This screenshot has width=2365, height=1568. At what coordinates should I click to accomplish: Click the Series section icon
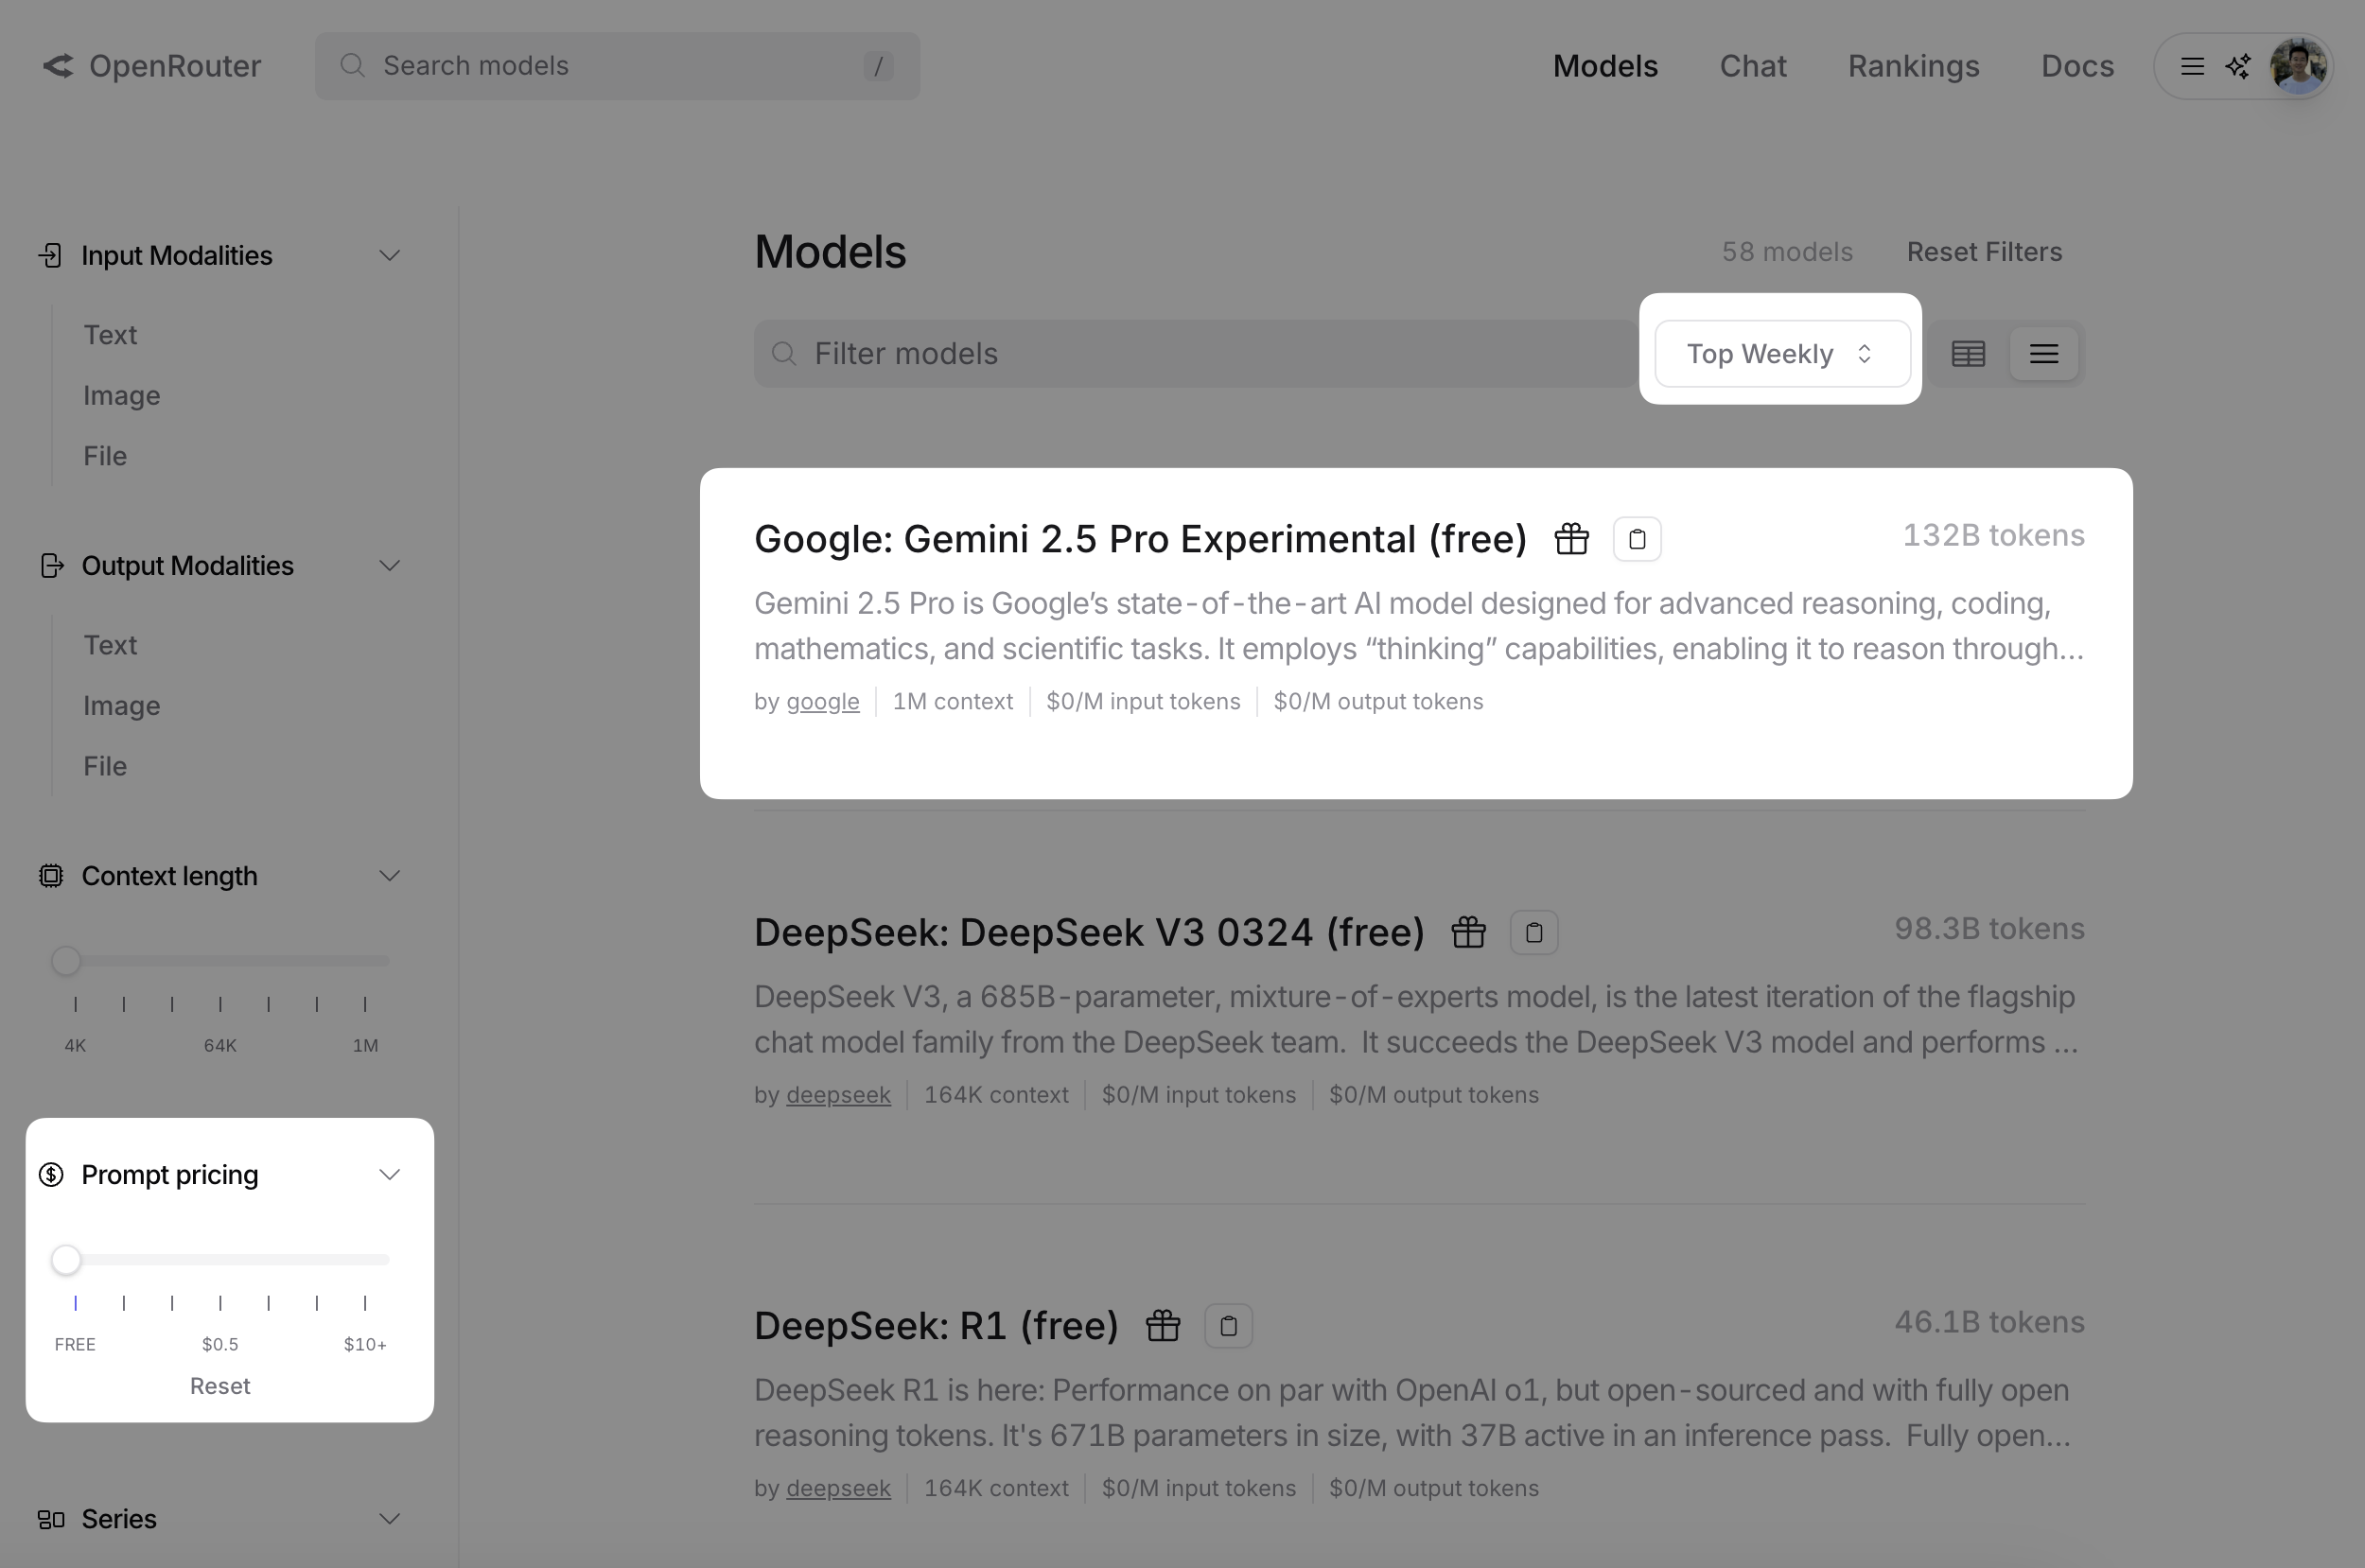pos(51,1520)
